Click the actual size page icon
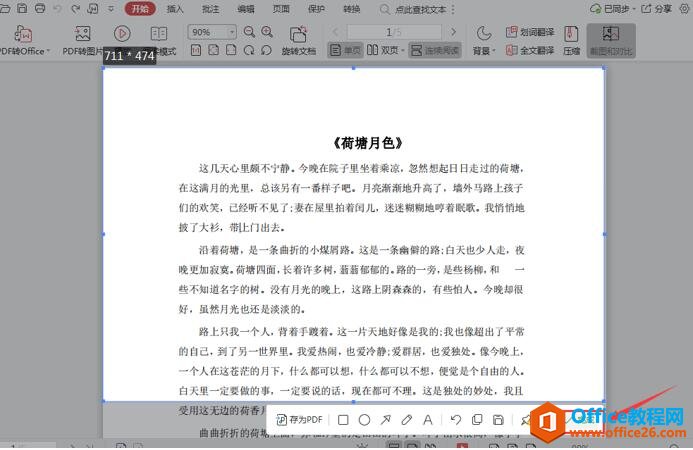Screen dimensions: 693x450 click(x=196, y=50)
